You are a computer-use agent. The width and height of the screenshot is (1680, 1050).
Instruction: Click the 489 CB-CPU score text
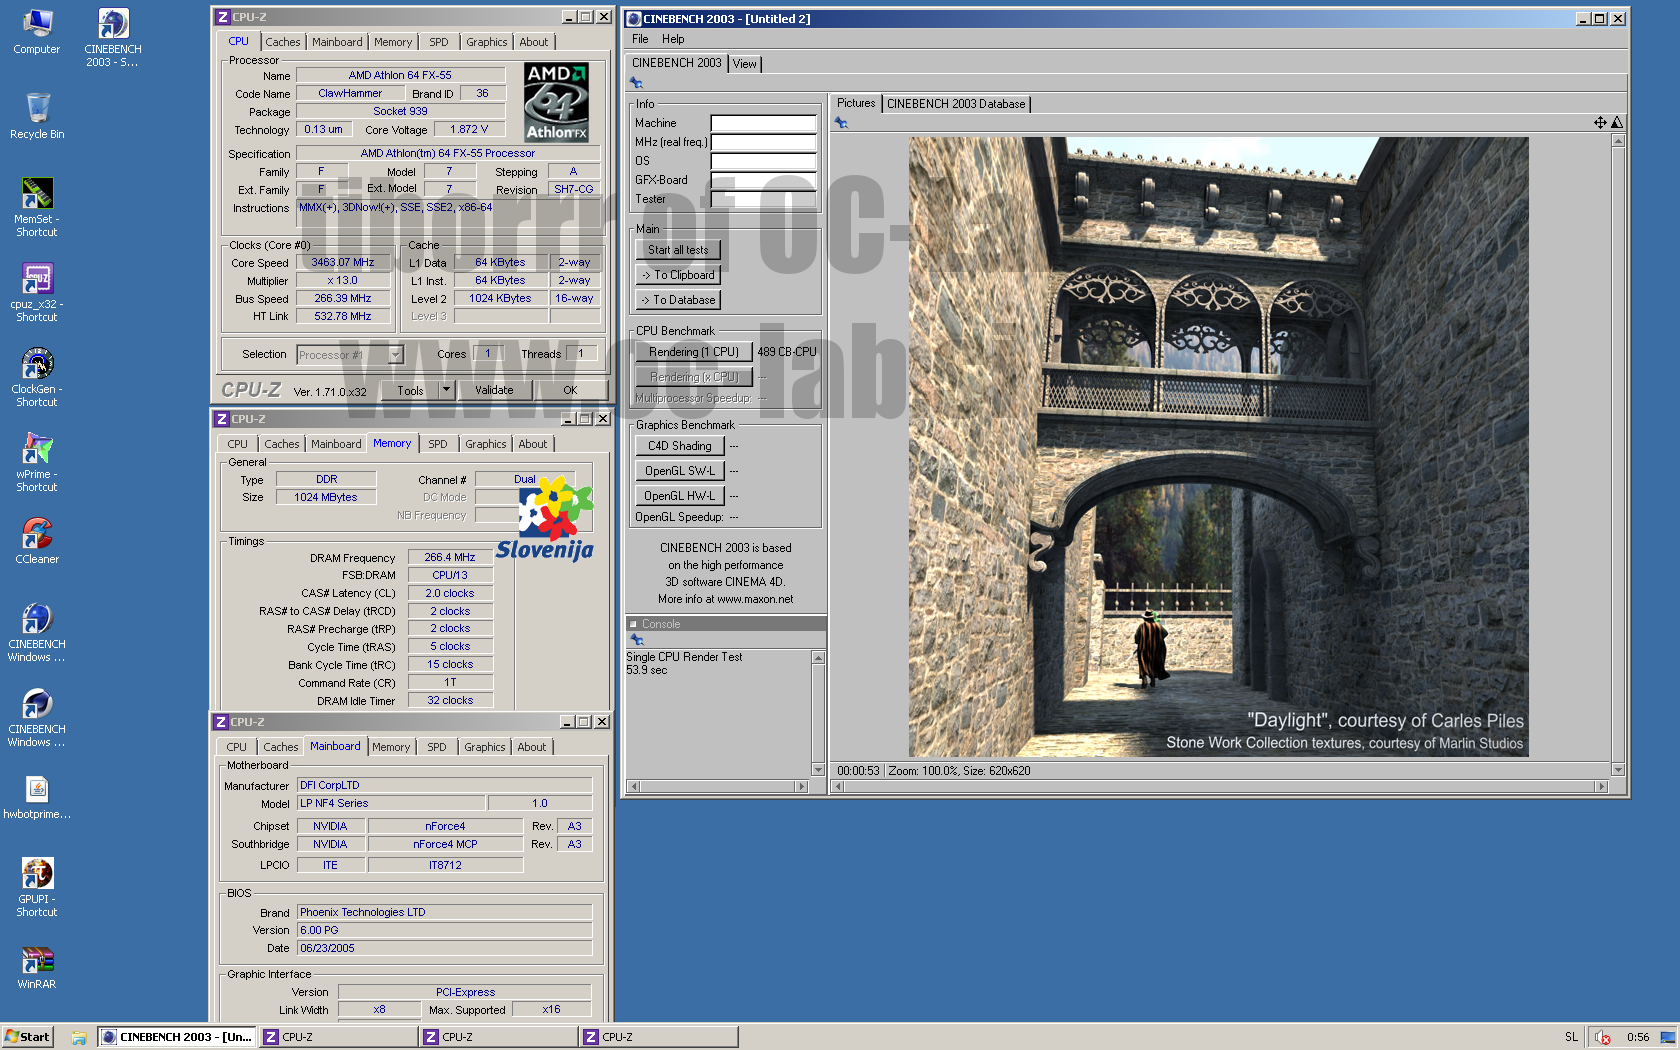click(786, 352)
